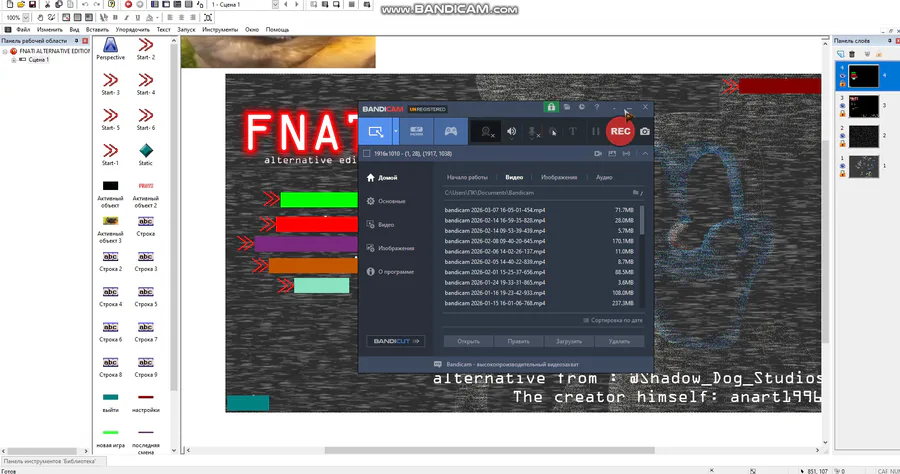Screen dimensions: 900x474
Task: Toggle eye visibility of layer 3
Action: click(842, 106)
